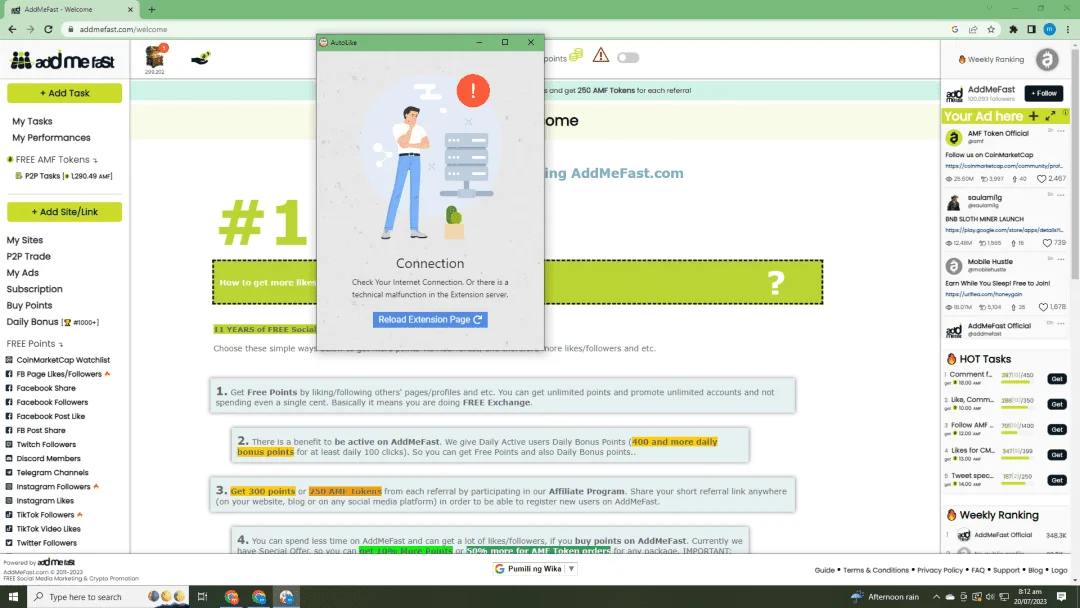Toggle the switch next to warning icon
Image resolution: width=1080 pixels, height=608 pixels.
pos(627,58)
